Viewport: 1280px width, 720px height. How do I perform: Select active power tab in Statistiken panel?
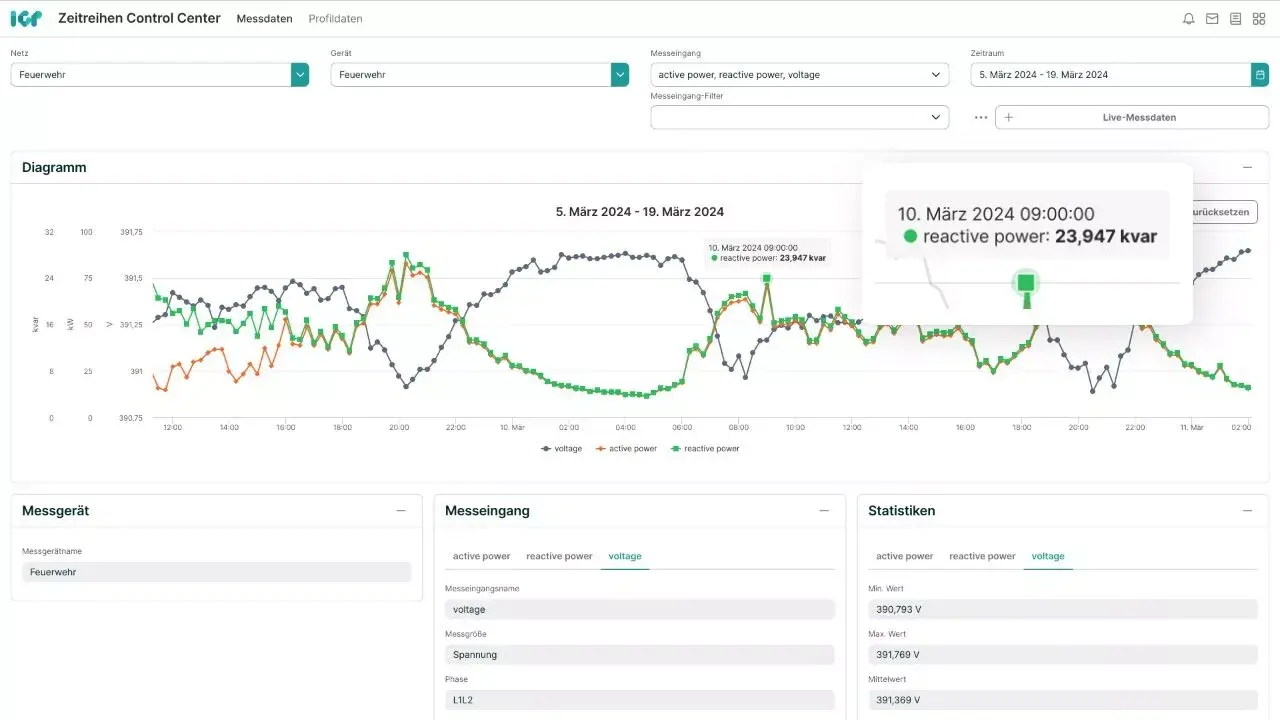pyautogui.click(x=904, y=556)
